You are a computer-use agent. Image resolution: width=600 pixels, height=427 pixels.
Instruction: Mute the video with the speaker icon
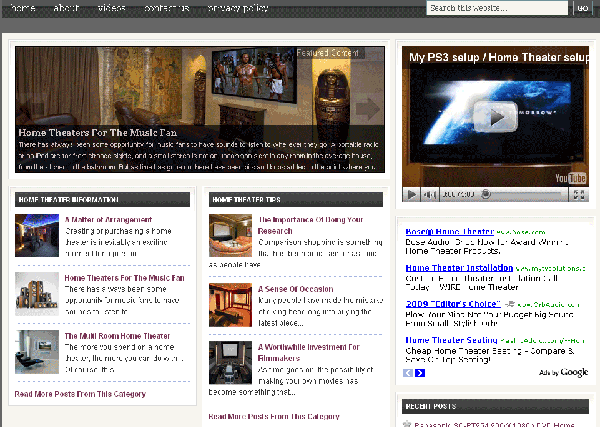(430, 195)
